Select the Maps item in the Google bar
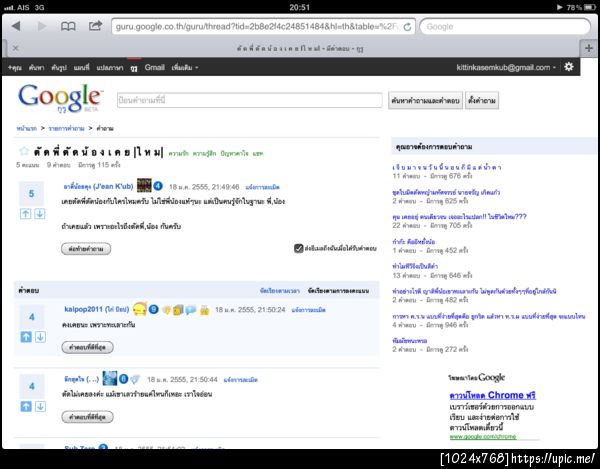Image resolution: width=600 pixels, height=469 pixels. click(82, 68)
